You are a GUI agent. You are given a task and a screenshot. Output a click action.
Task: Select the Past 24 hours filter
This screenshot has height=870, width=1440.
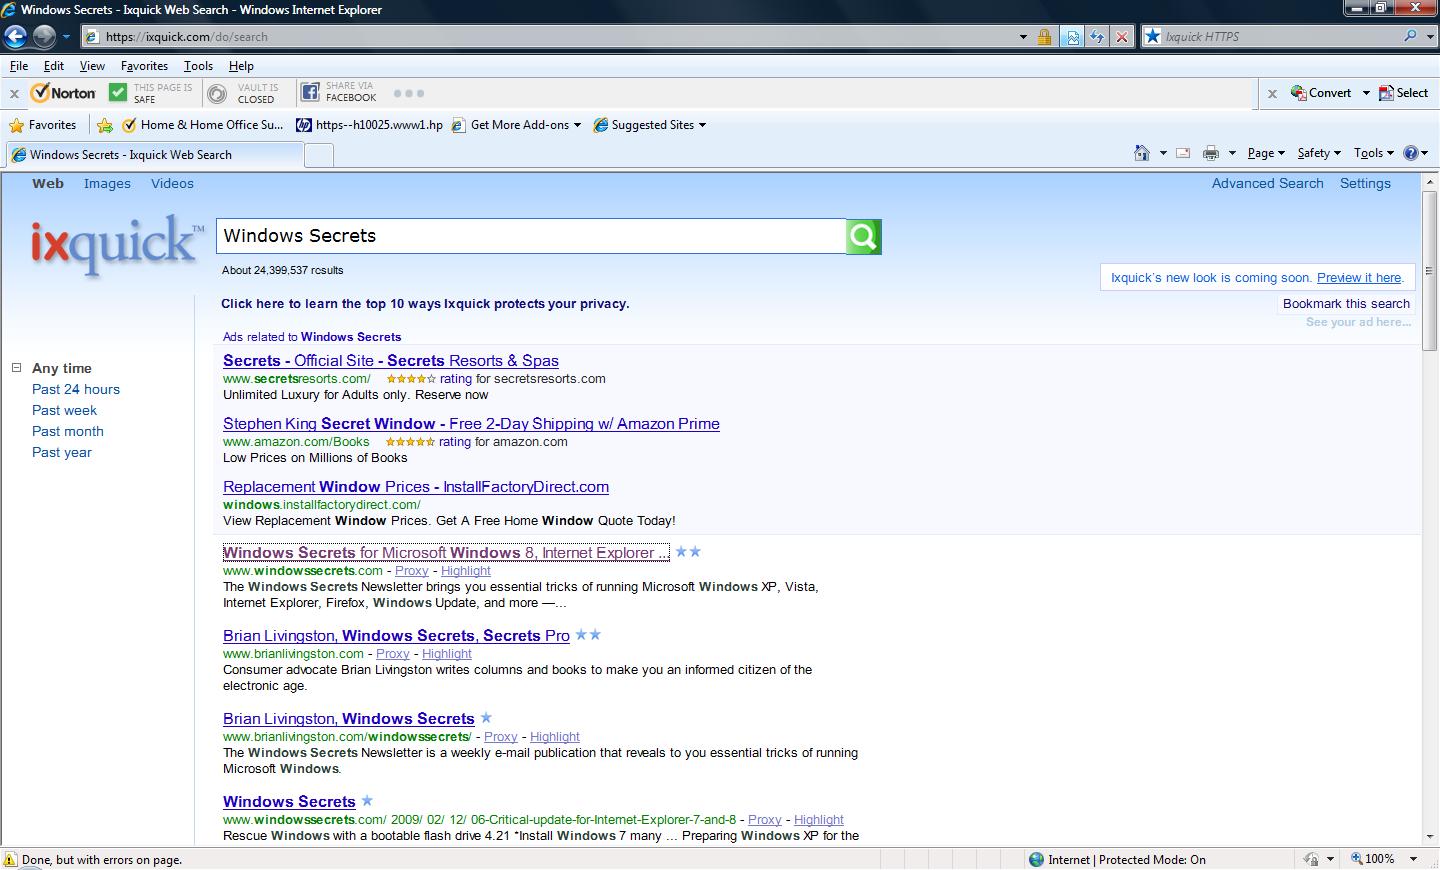[75, 389]
